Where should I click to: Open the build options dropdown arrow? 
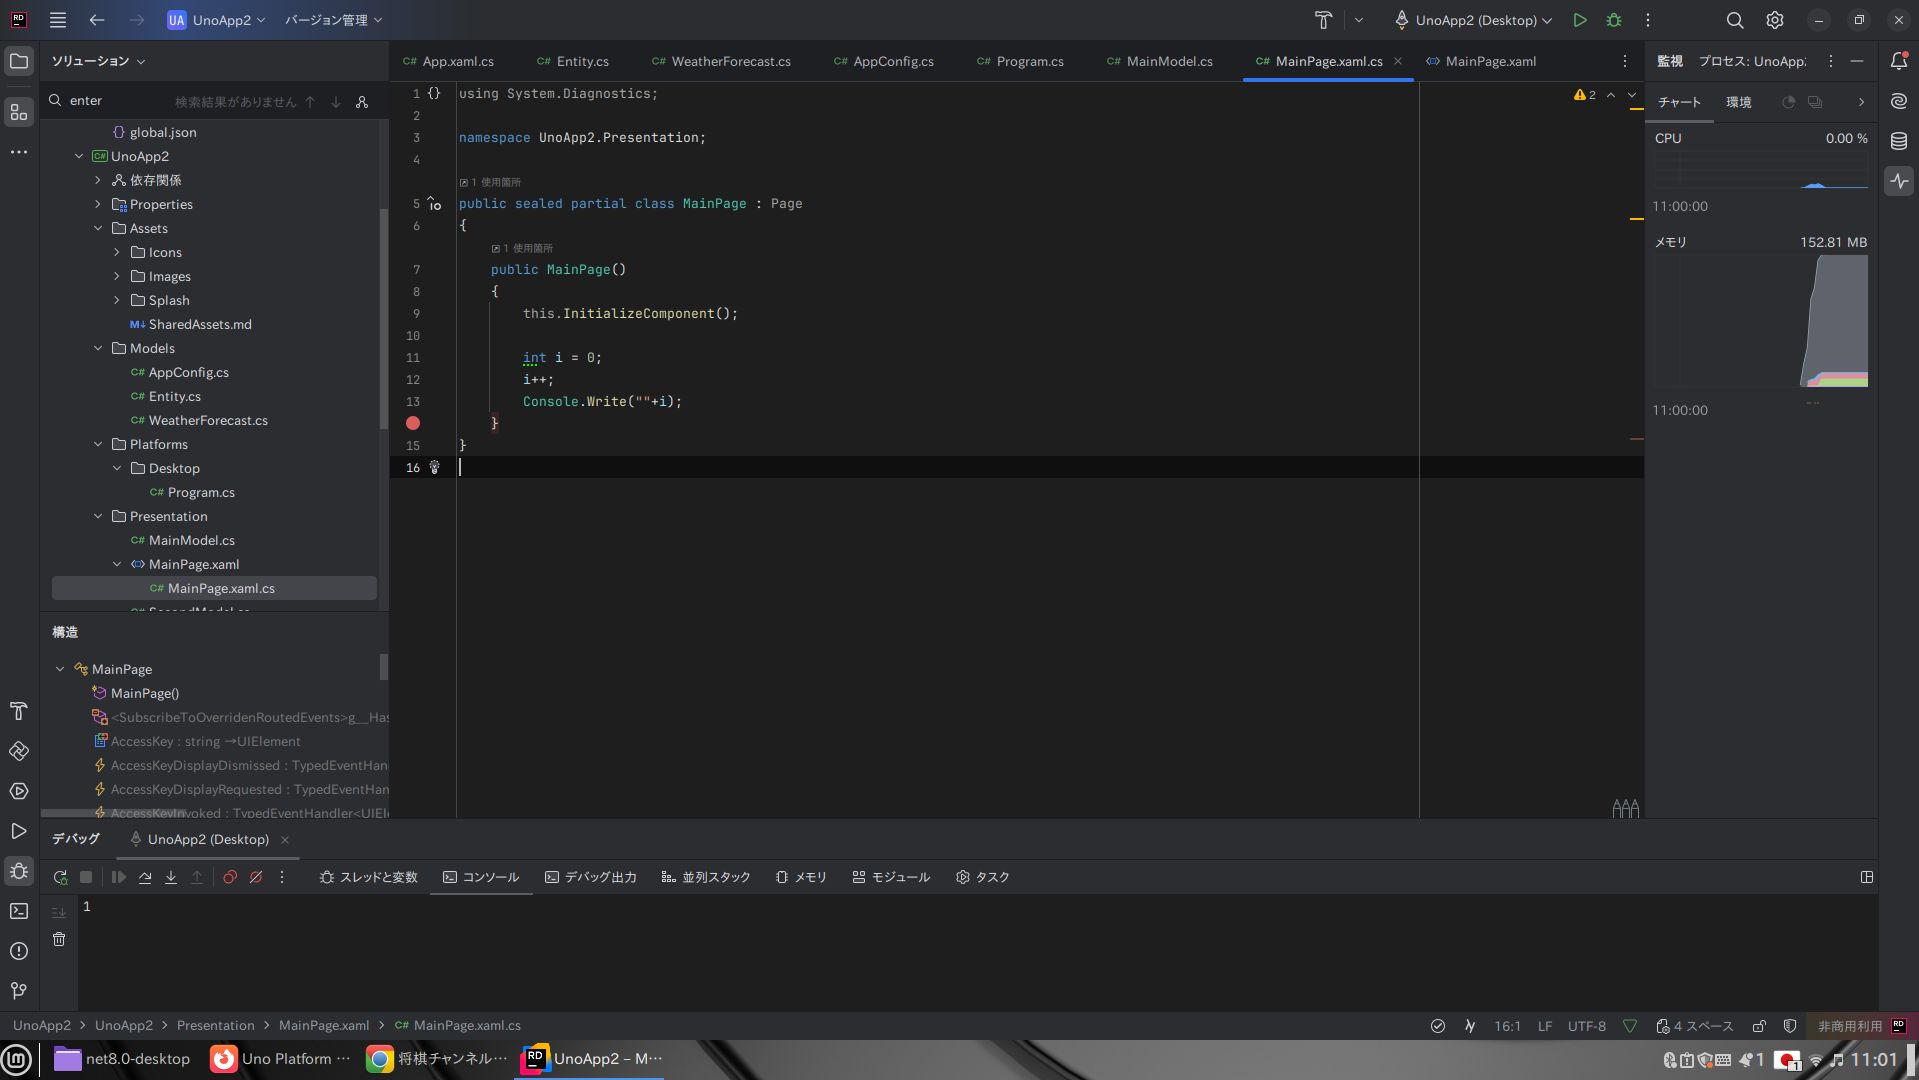tap(1358, 20)
